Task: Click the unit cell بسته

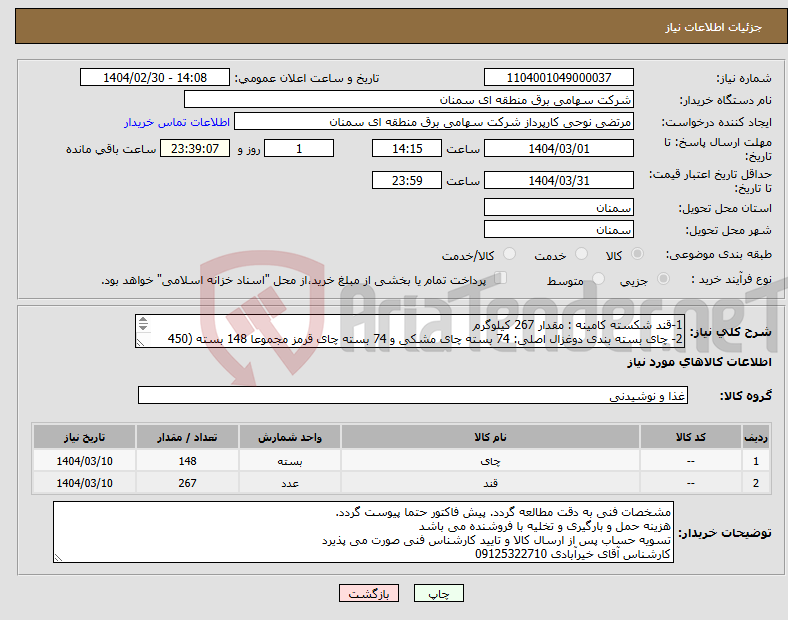Action: tap(290, 461)
